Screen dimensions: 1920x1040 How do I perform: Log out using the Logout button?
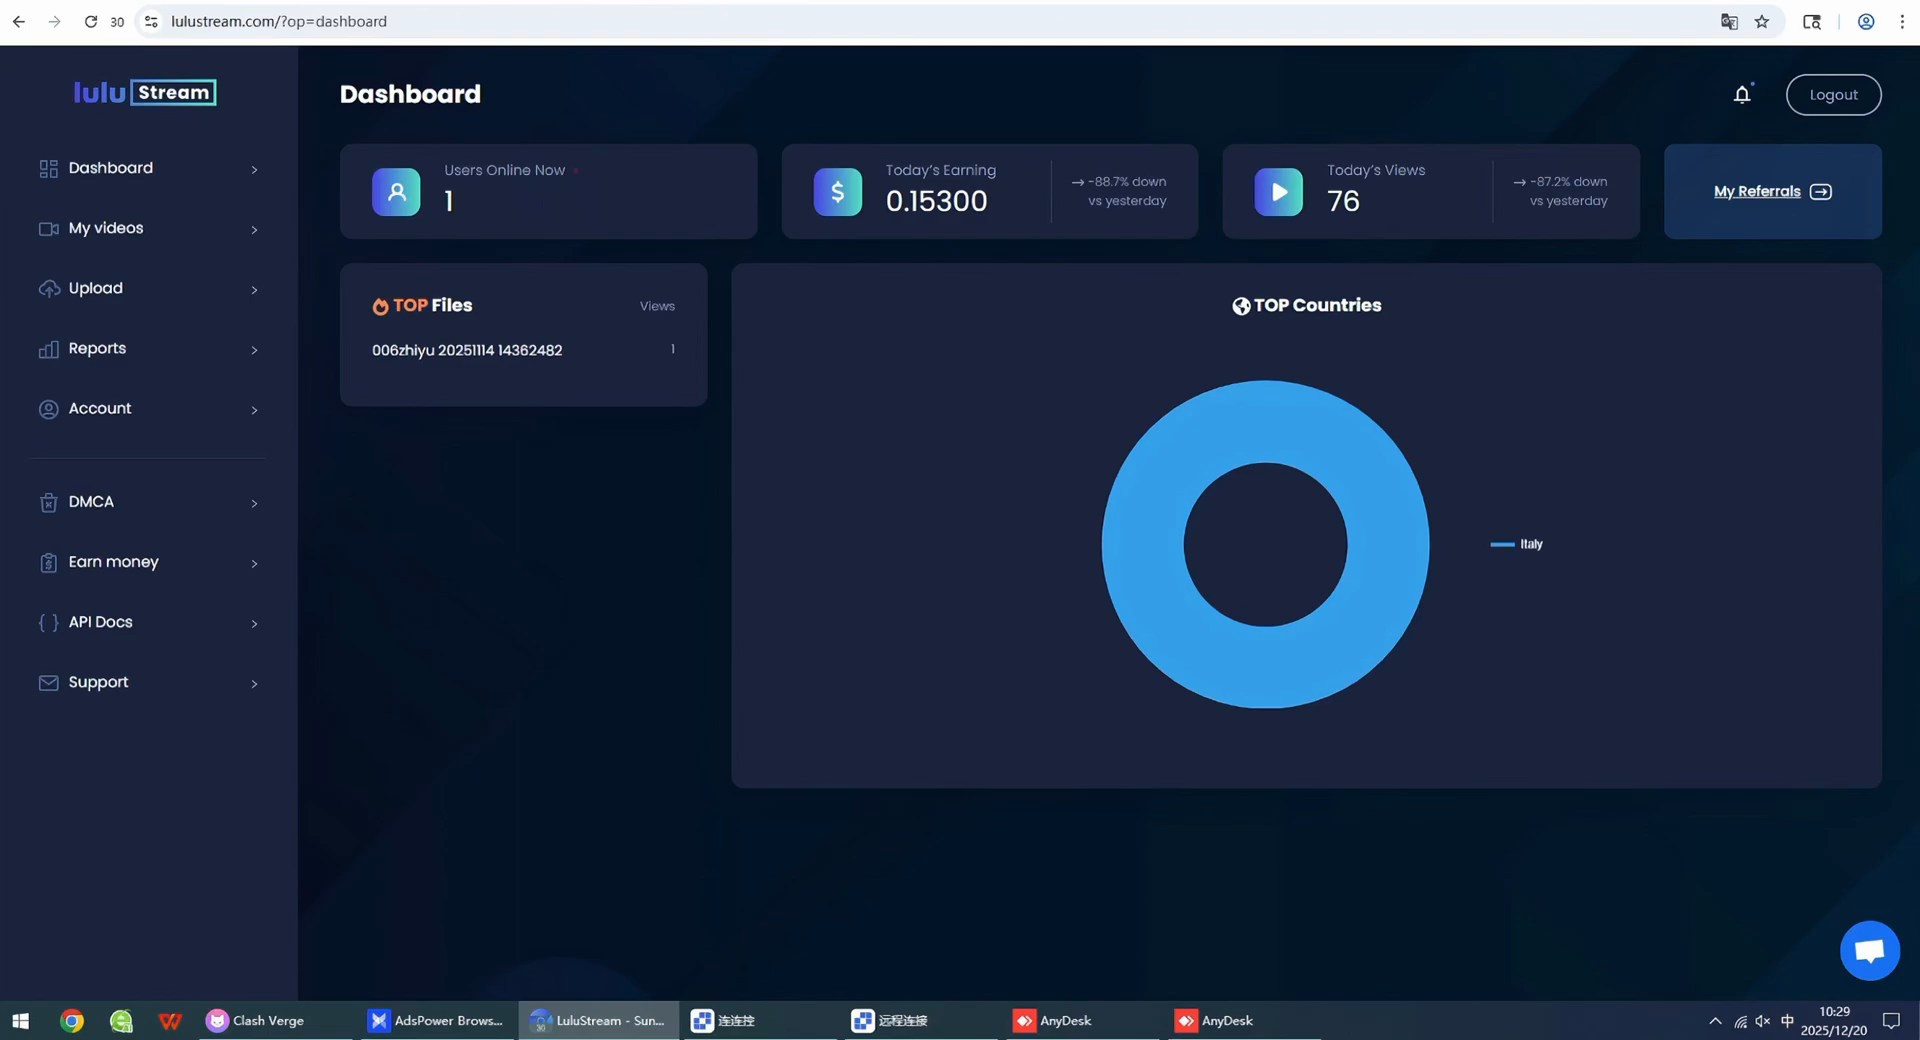point(1833,94)
